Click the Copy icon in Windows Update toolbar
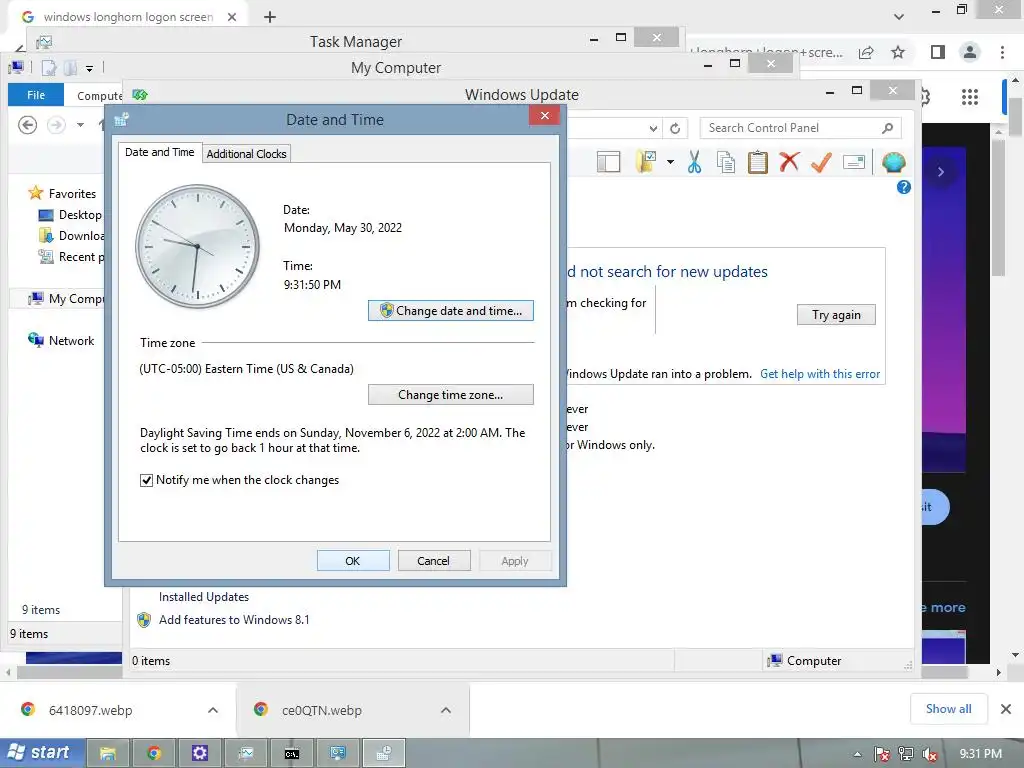The width and height of the screenshot is (1024, 768). coord(726,161)
